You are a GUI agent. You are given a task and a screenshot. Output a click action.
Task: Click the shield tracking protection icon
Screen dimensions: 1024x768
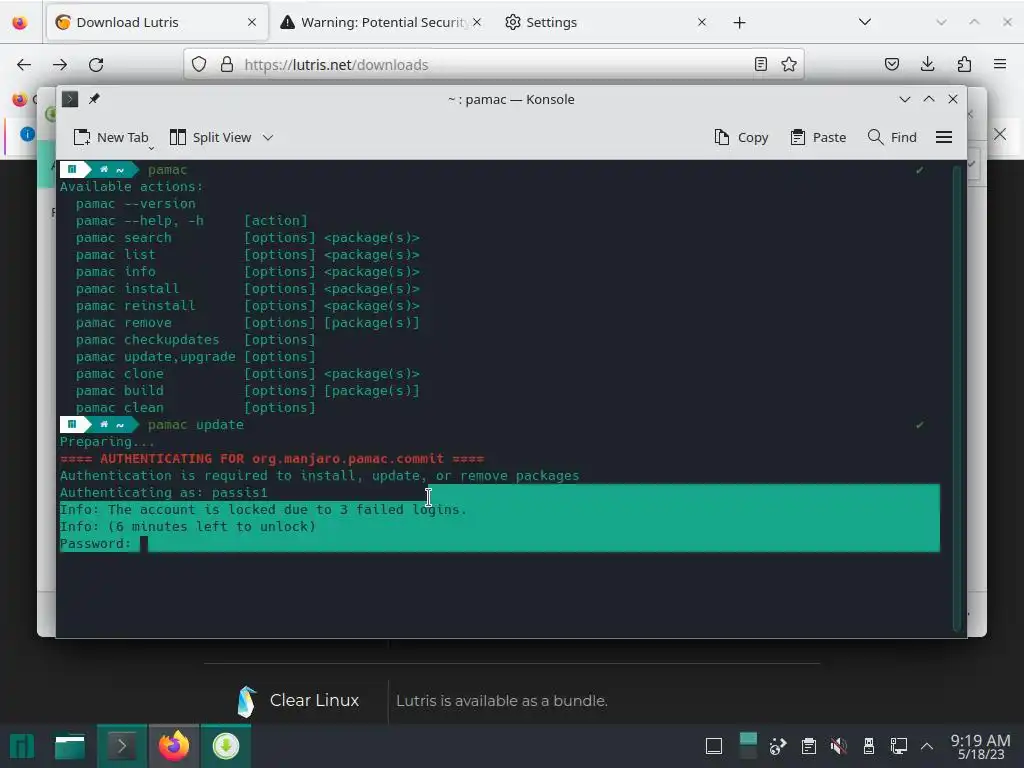point(199,64)
